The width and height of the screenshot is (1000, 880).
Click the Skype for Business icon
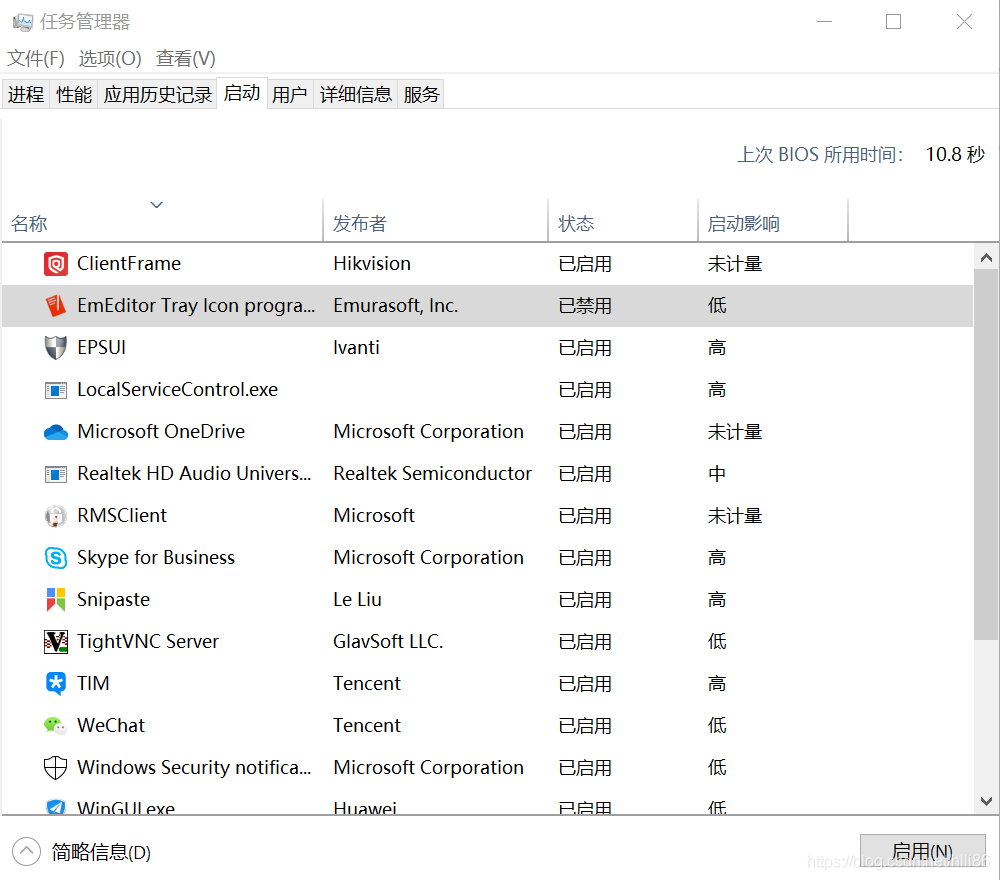(55, 558)
